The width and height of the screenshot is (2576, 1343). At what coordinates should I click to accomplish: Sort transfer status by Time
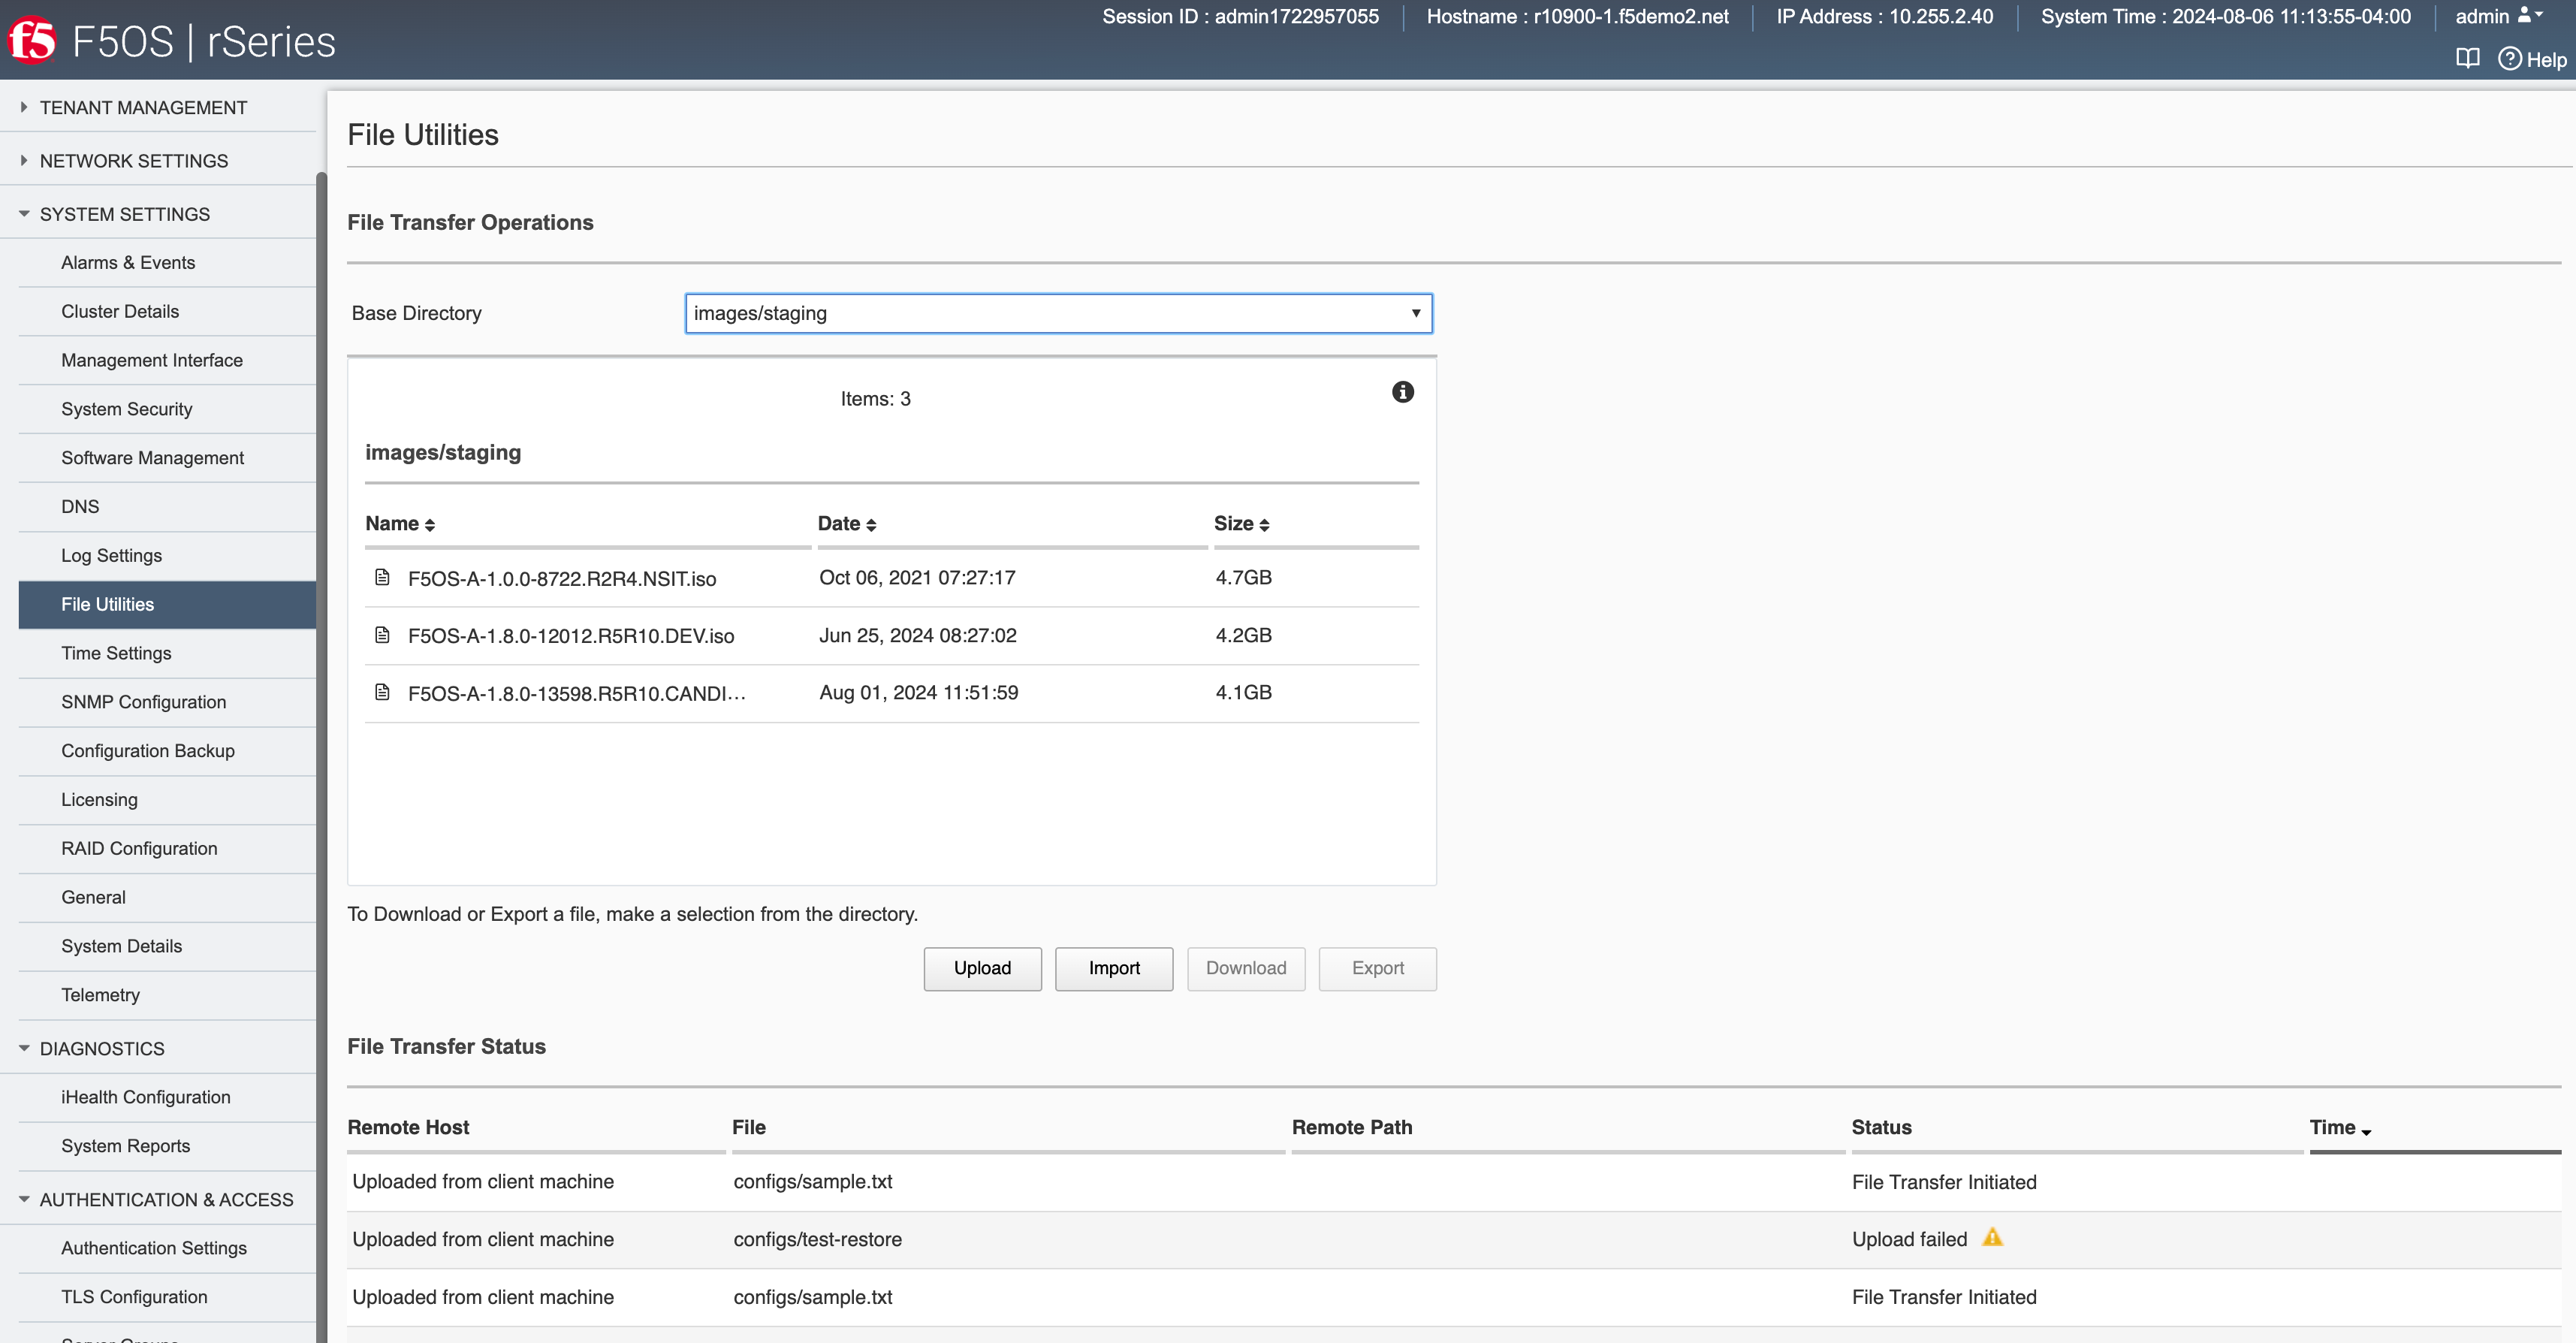point(2341,1128)
